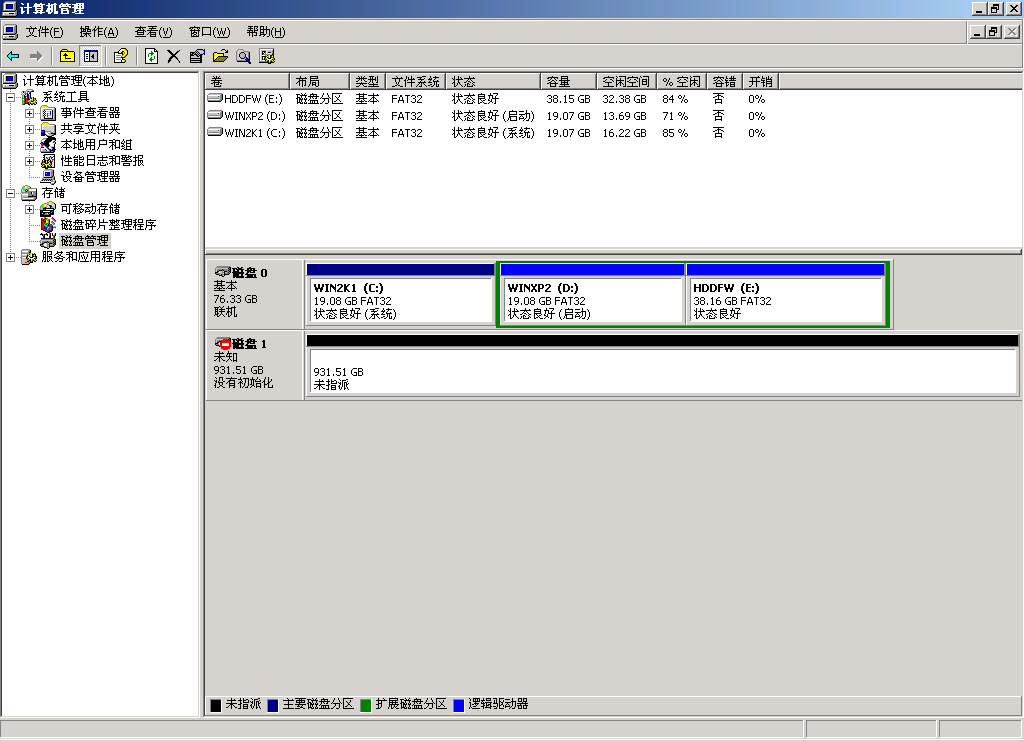
Task: Click the 设备管理器 icon
Action: click(x=48, y=177)
